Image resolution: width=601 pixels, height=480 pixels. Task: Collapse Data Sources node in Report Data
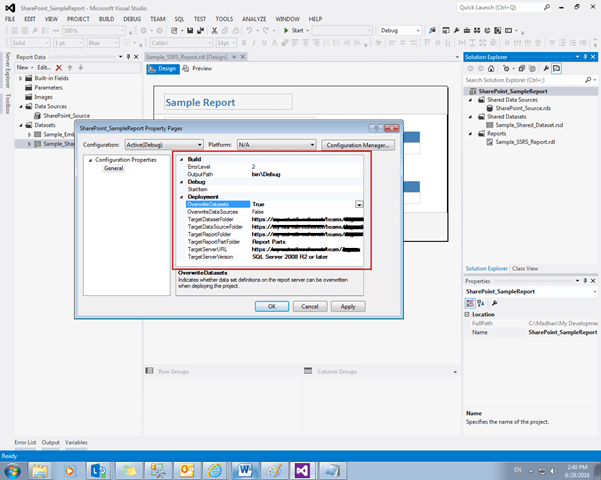21,107
